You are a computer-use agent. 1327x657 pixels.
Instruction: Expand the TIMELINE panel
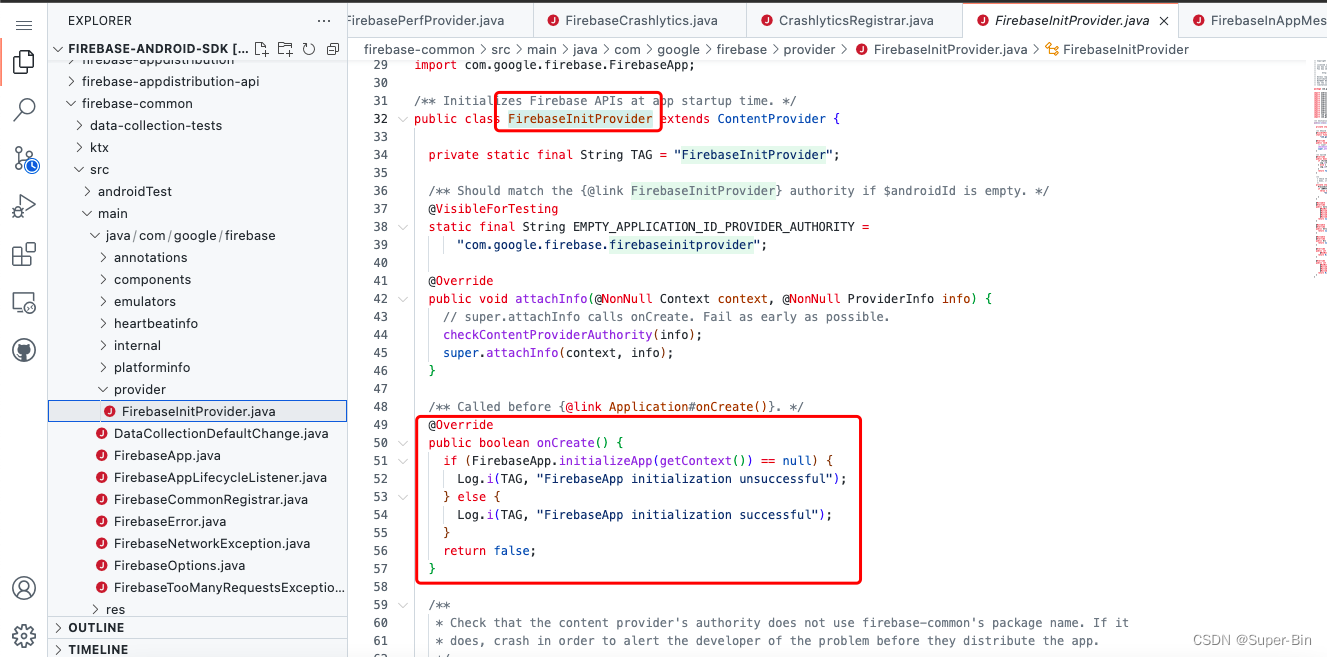(197, 649)
